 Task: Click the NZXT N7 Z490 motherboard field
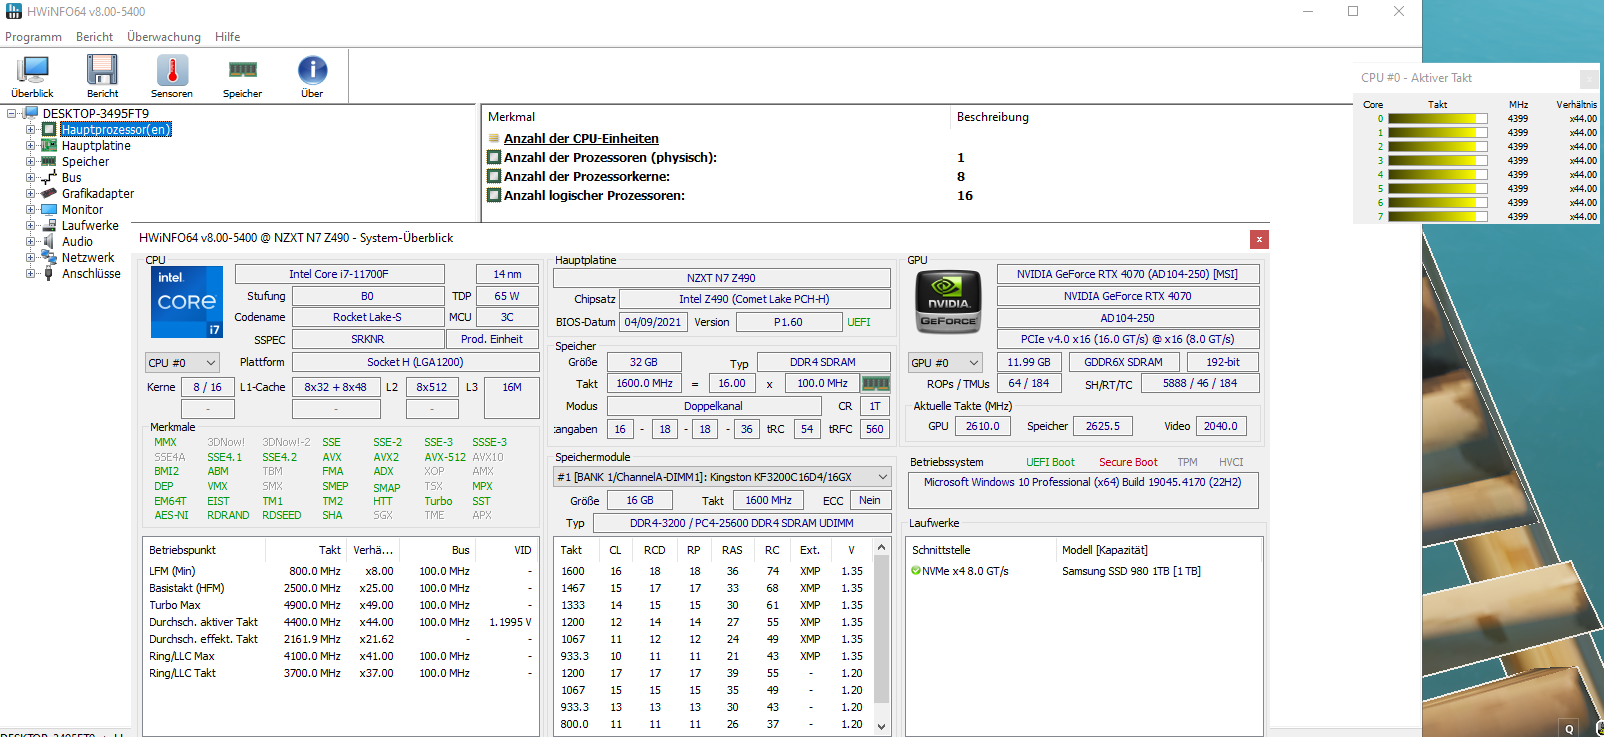coord(721,278)
